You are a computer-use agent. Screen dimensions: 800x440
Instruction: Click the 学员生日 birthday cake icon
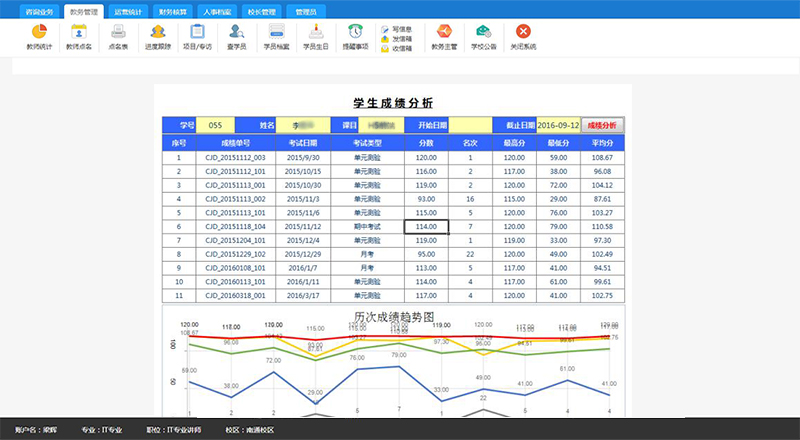tap(316, 33)
